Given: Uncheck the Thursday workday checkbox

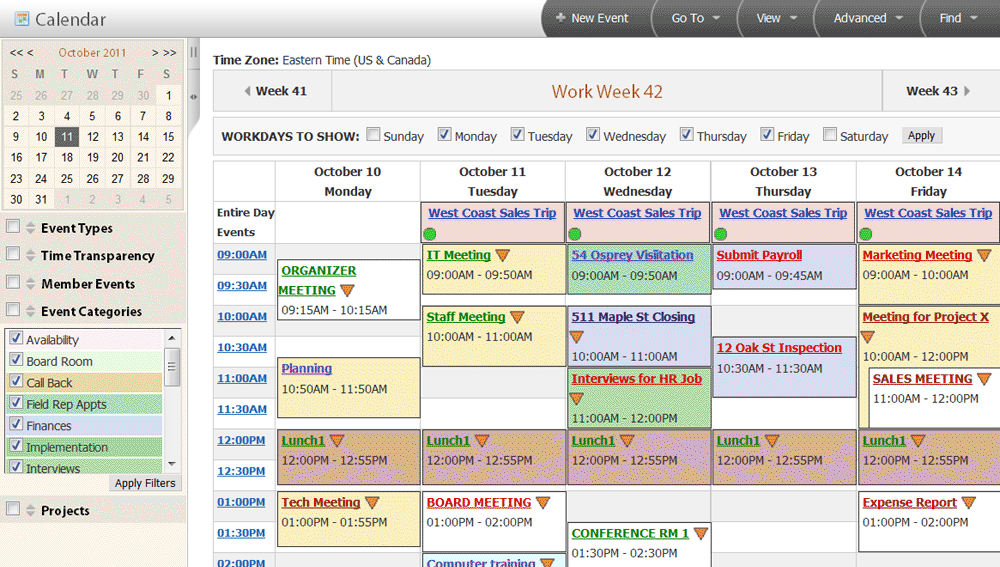Looking at the screenshot, I should point(686,135).
